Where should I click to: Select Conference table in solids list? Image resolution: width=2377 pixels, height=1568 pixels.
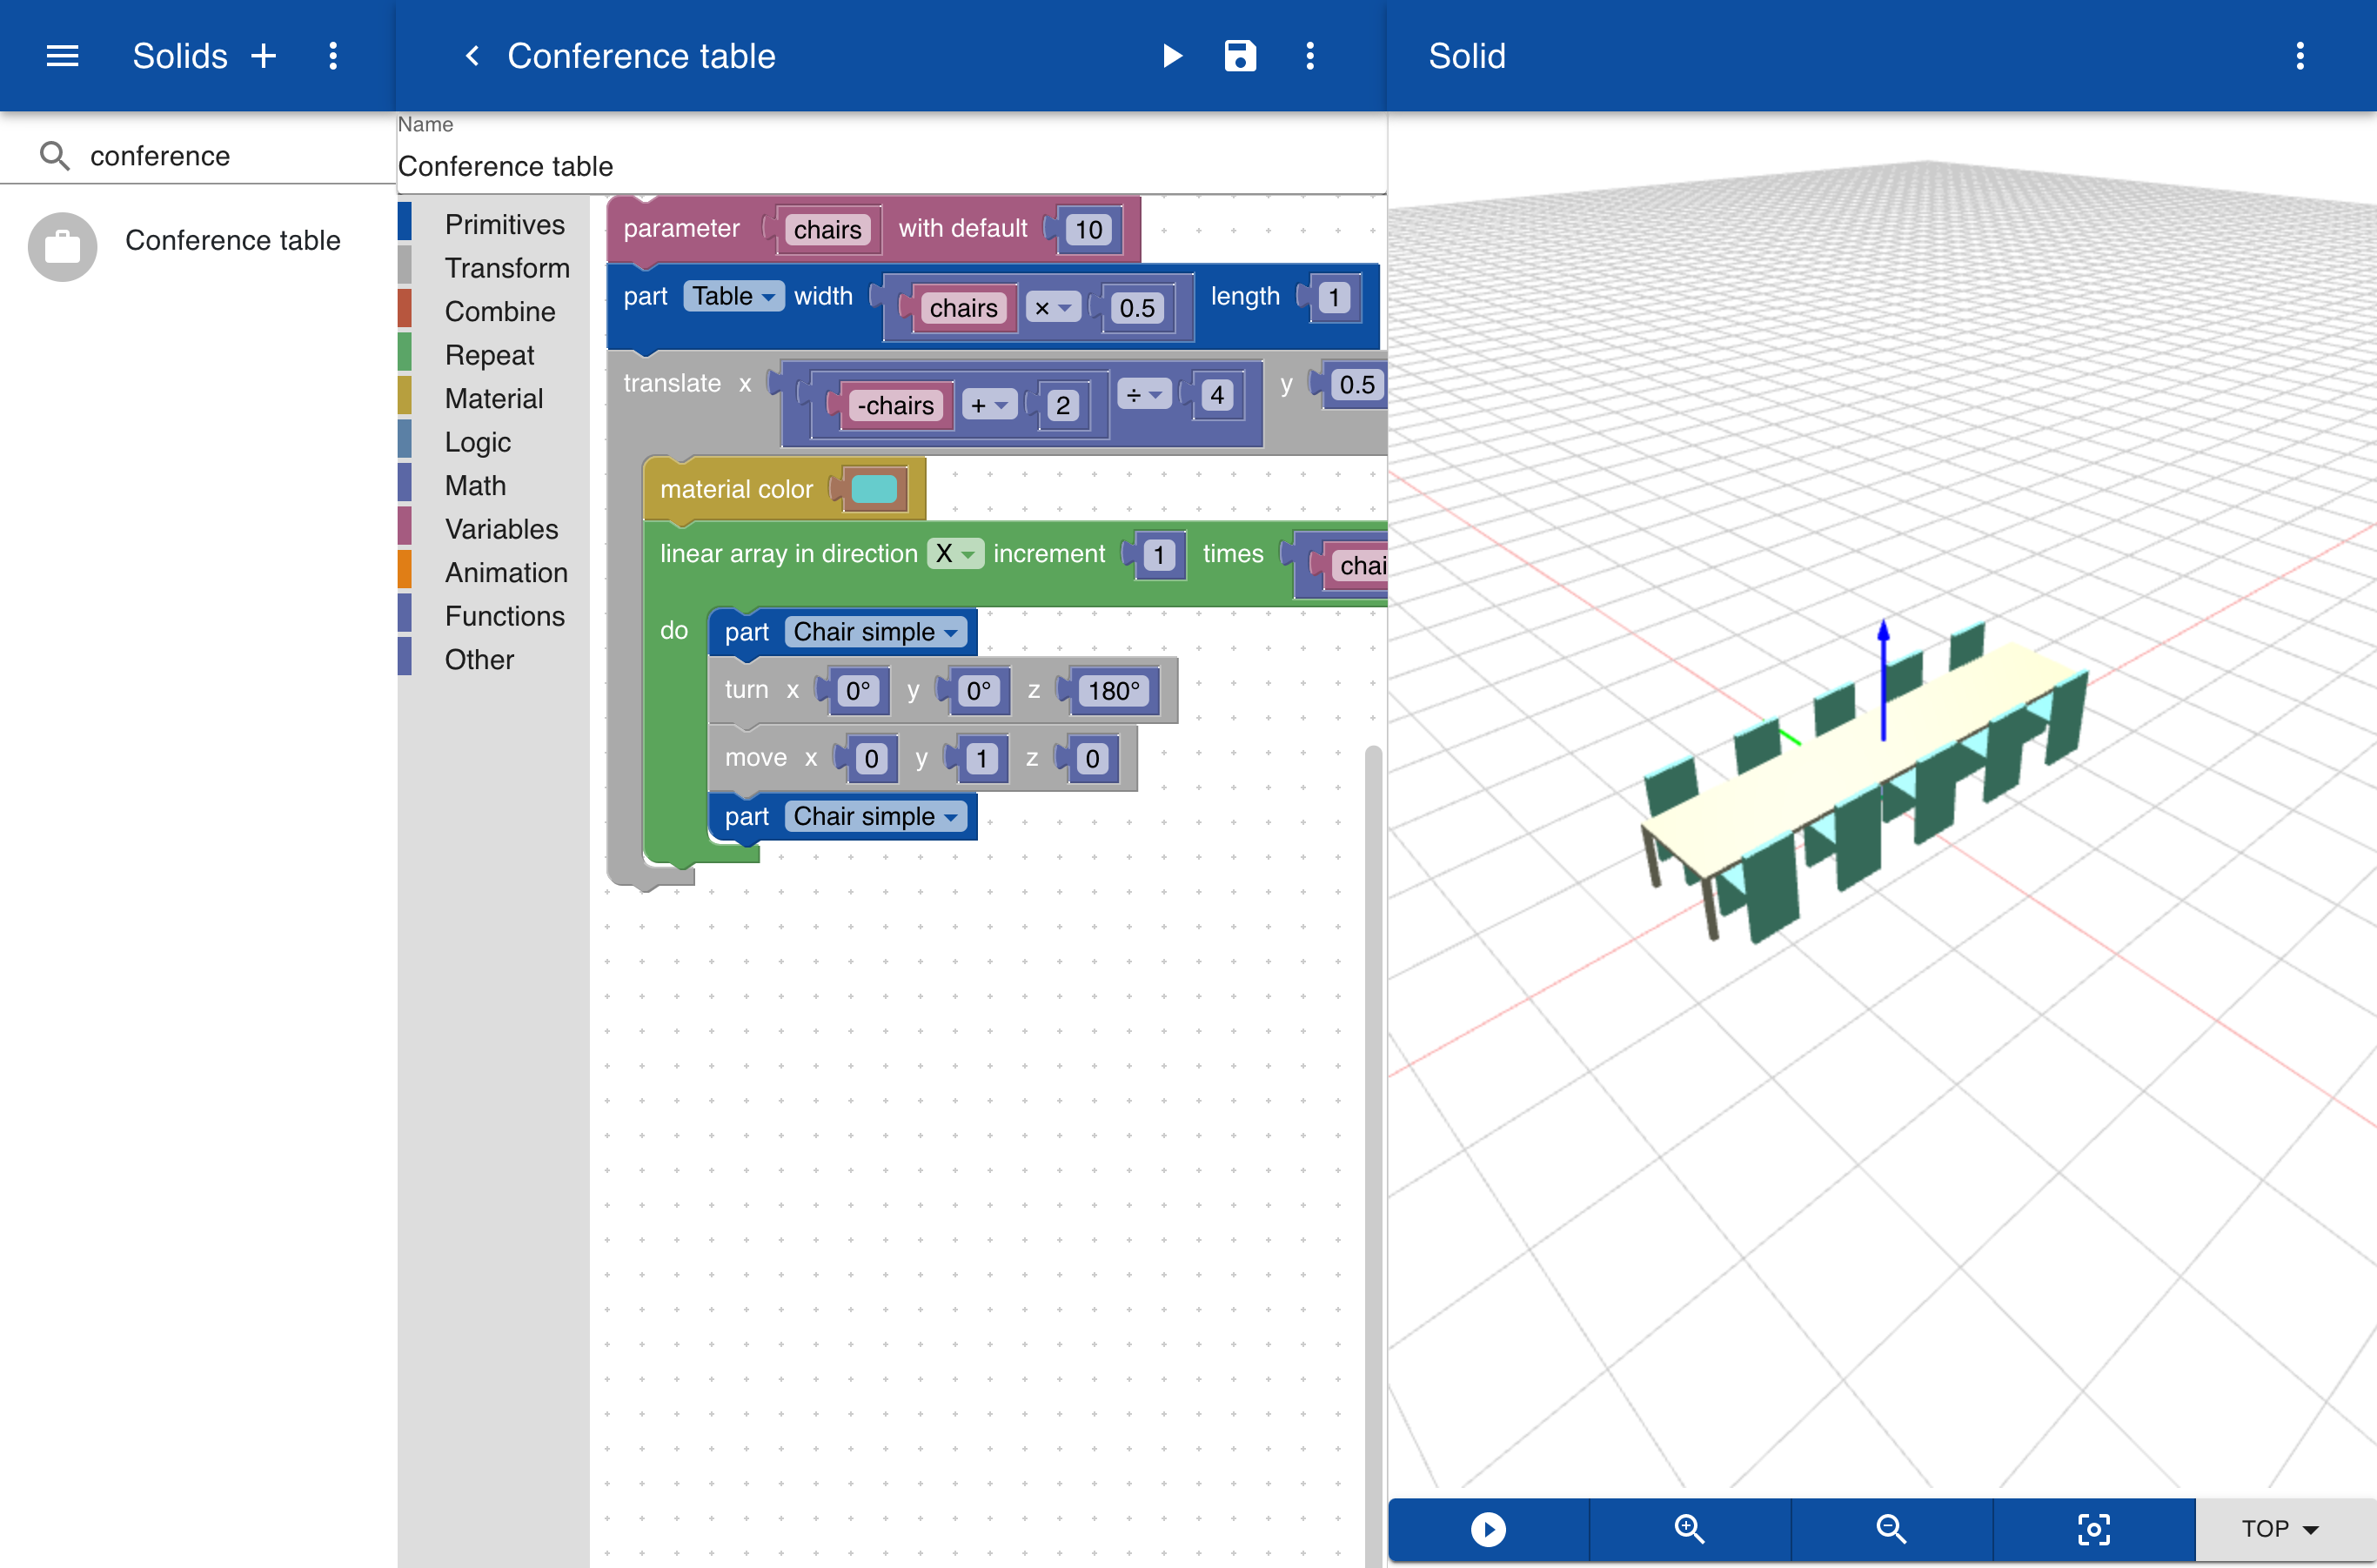pyautogui.click(x=232, y=241)
